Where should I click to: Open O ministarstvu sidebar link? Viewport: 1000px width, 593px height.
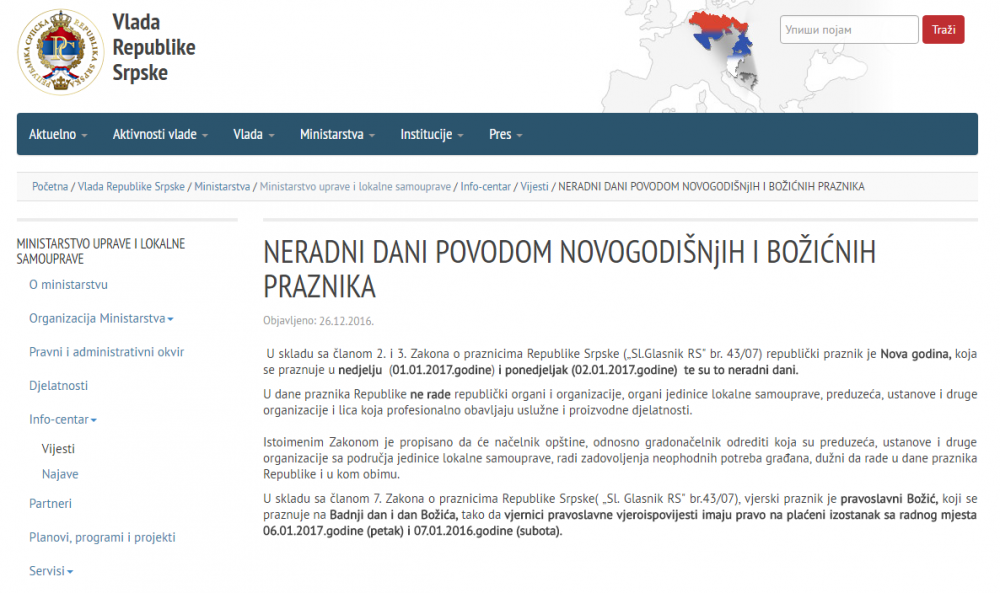click(x=68, y=285)
